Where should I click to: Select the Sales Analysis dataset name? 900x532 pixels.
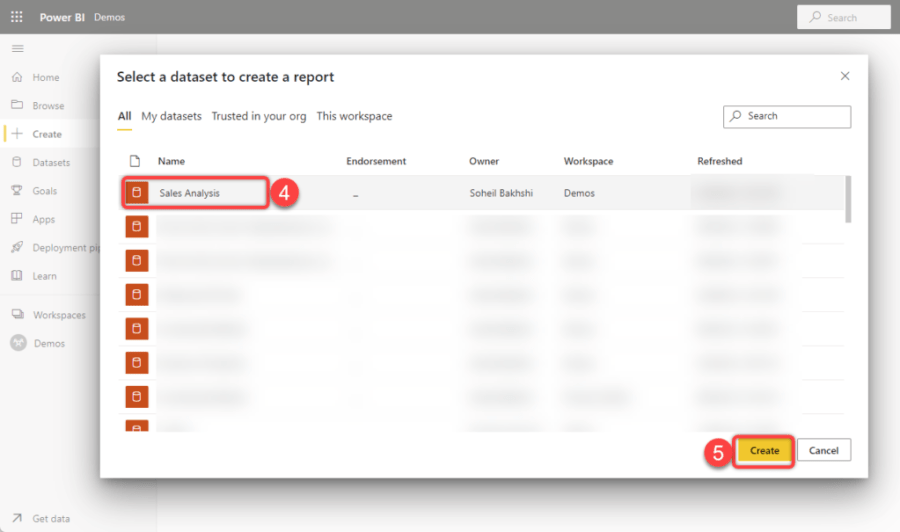coord(189,193)
